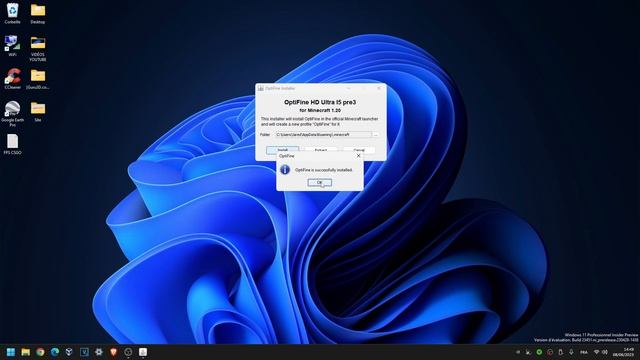Open the Wi-Fi network tray icon
Image resolution: width=640 pixels, height=360 pixels.
[596, 352]
